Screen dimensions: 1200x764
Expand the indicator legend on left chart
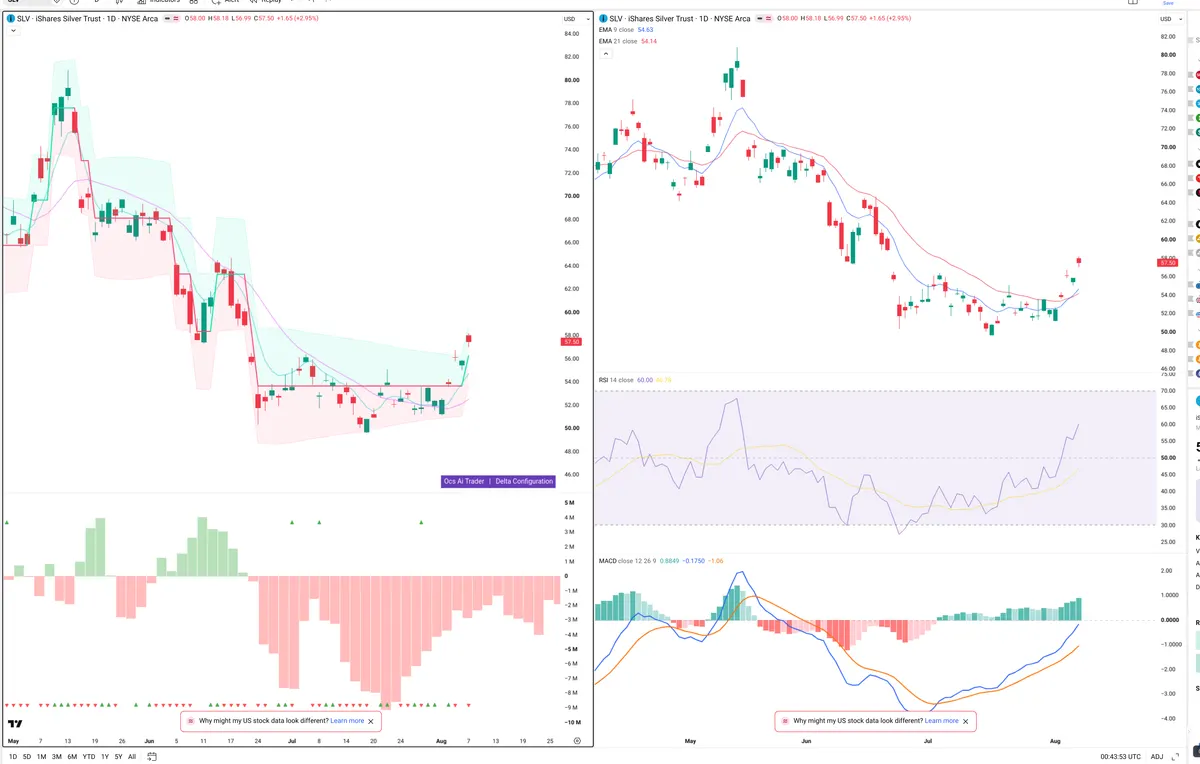coord(13,31)
